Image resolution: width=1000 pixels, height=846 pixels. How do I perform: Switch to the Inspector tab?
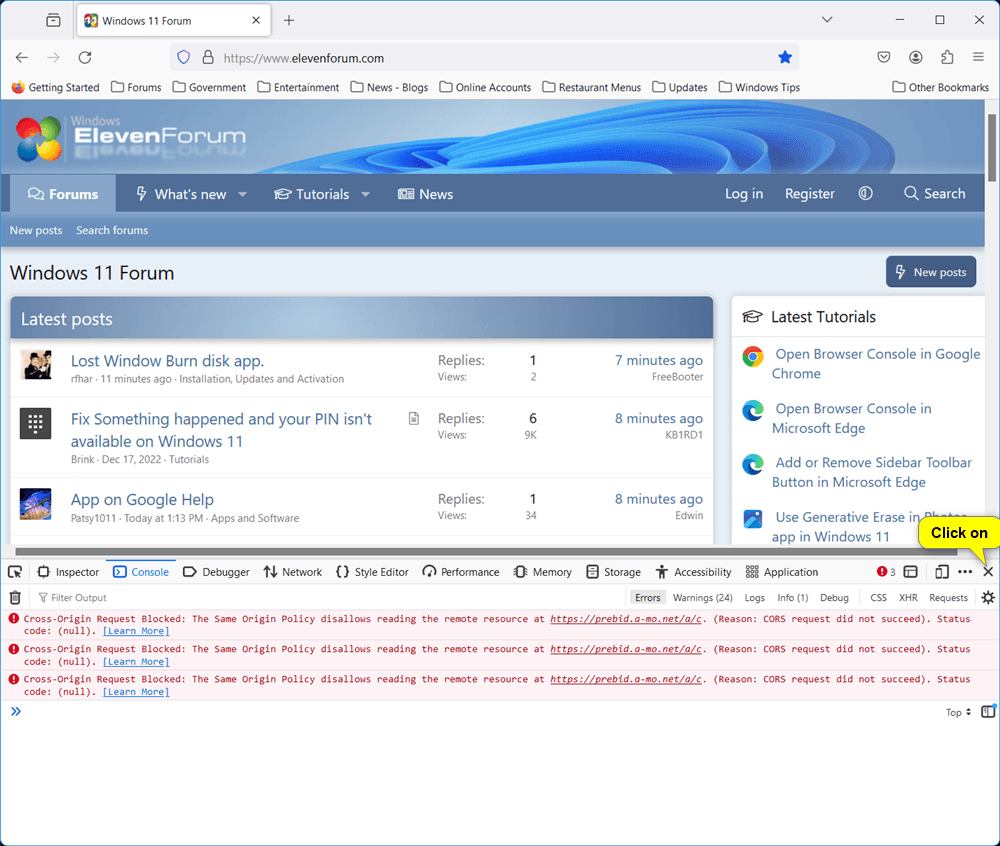68,572
